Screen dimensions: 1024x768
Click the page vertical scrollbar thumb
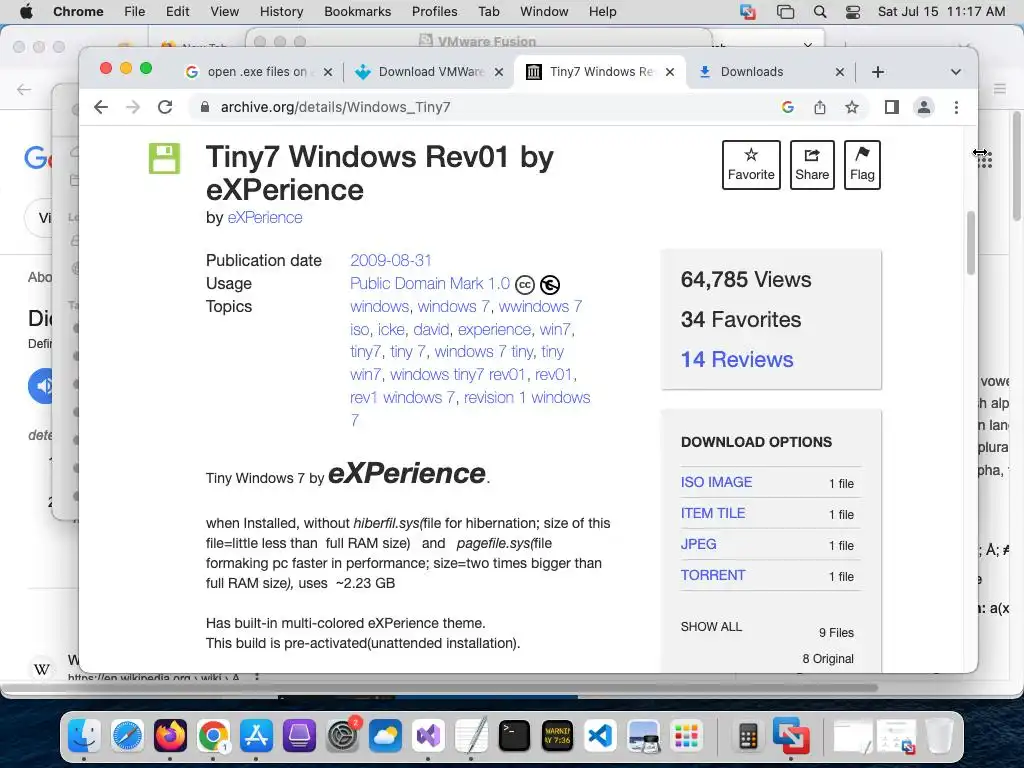(x=970, y=243)
